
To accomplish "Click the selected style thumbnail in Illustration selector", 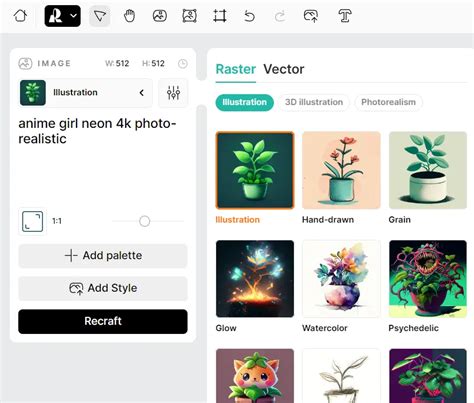I will [x=33, y=93].
